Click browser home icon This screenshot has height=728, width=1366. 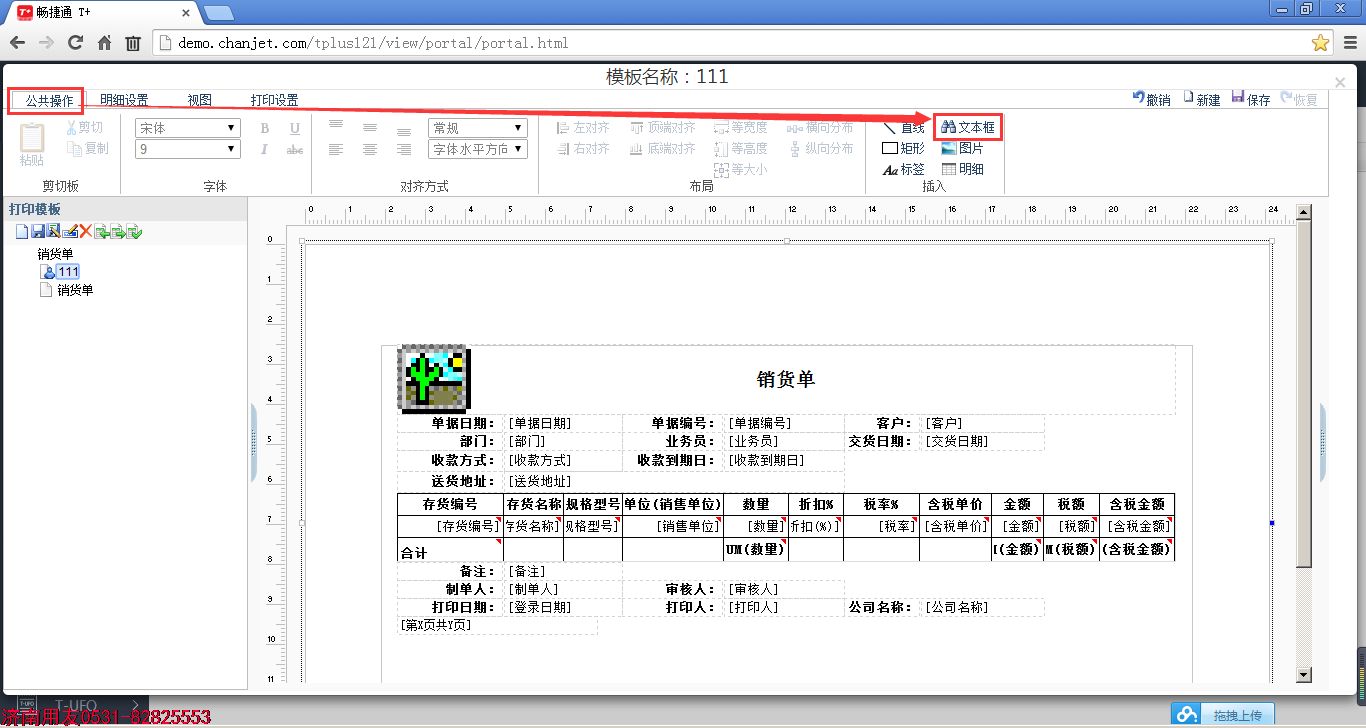[x=104, y=43]
